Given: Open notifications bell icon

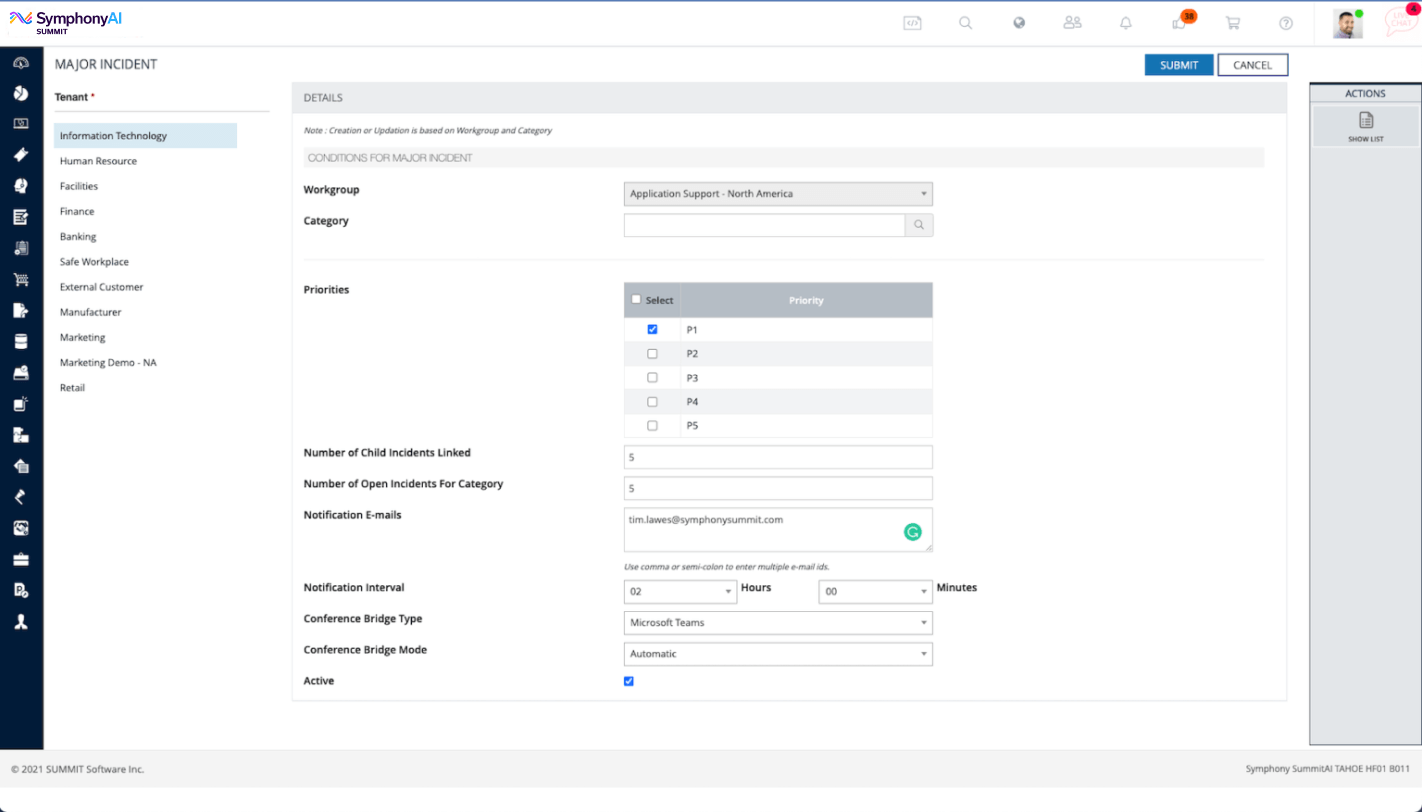Looking at the screenshot, I should (x=1126, y=23).
